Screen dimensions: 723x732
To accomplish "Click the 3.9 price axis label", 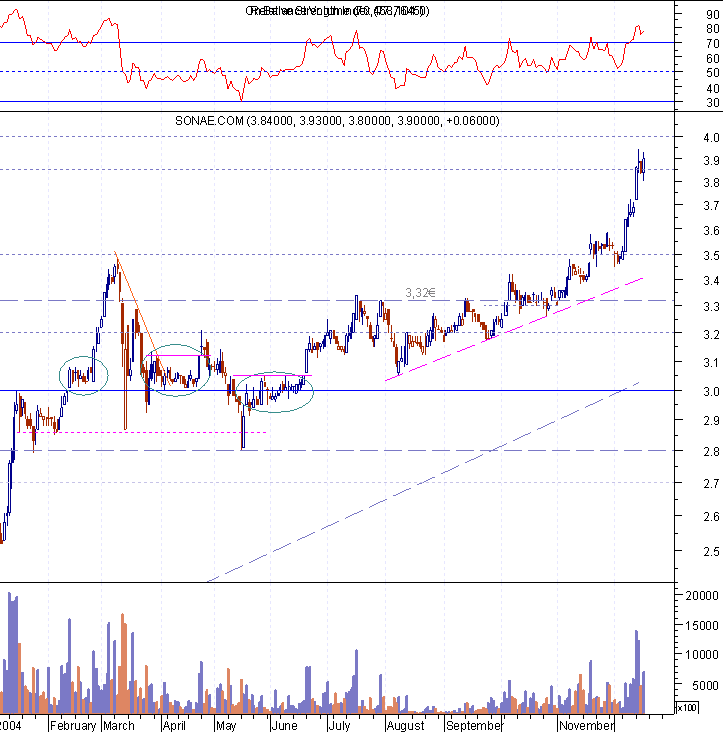I will (x=711, y=161).
